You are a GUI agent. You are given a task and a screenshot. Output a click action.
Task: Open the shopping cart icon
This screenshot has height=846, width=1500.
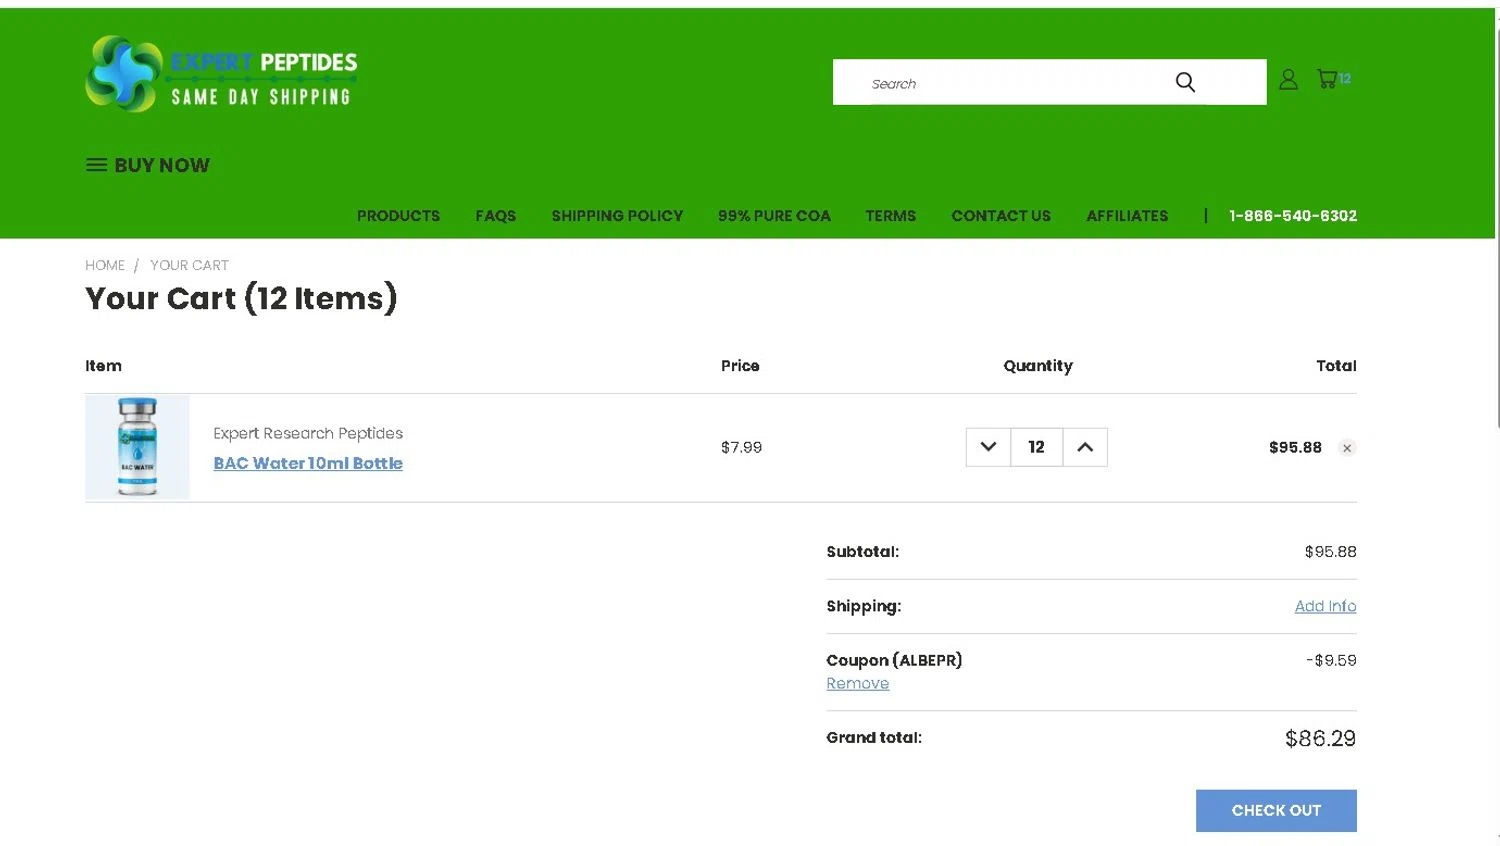point(1328,79)
